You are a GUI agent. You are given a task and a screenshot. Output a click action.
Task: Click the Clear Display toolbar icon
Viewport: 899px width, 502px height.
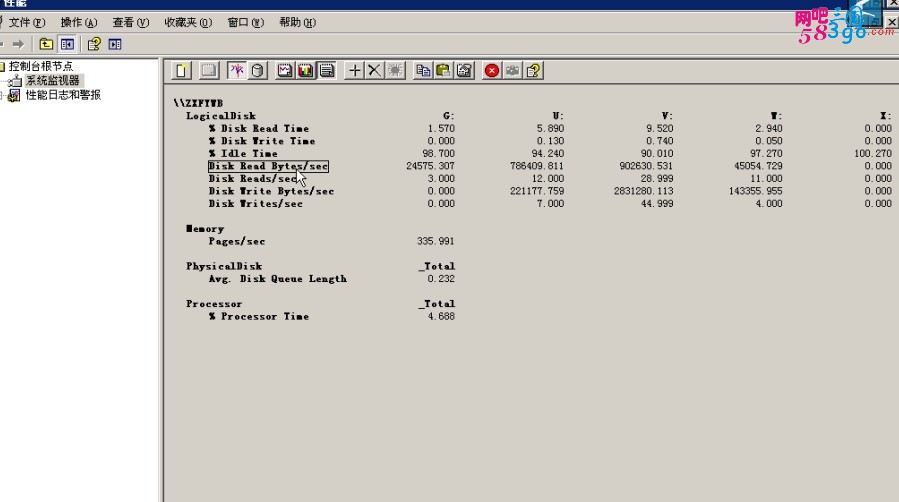(209, 70)
